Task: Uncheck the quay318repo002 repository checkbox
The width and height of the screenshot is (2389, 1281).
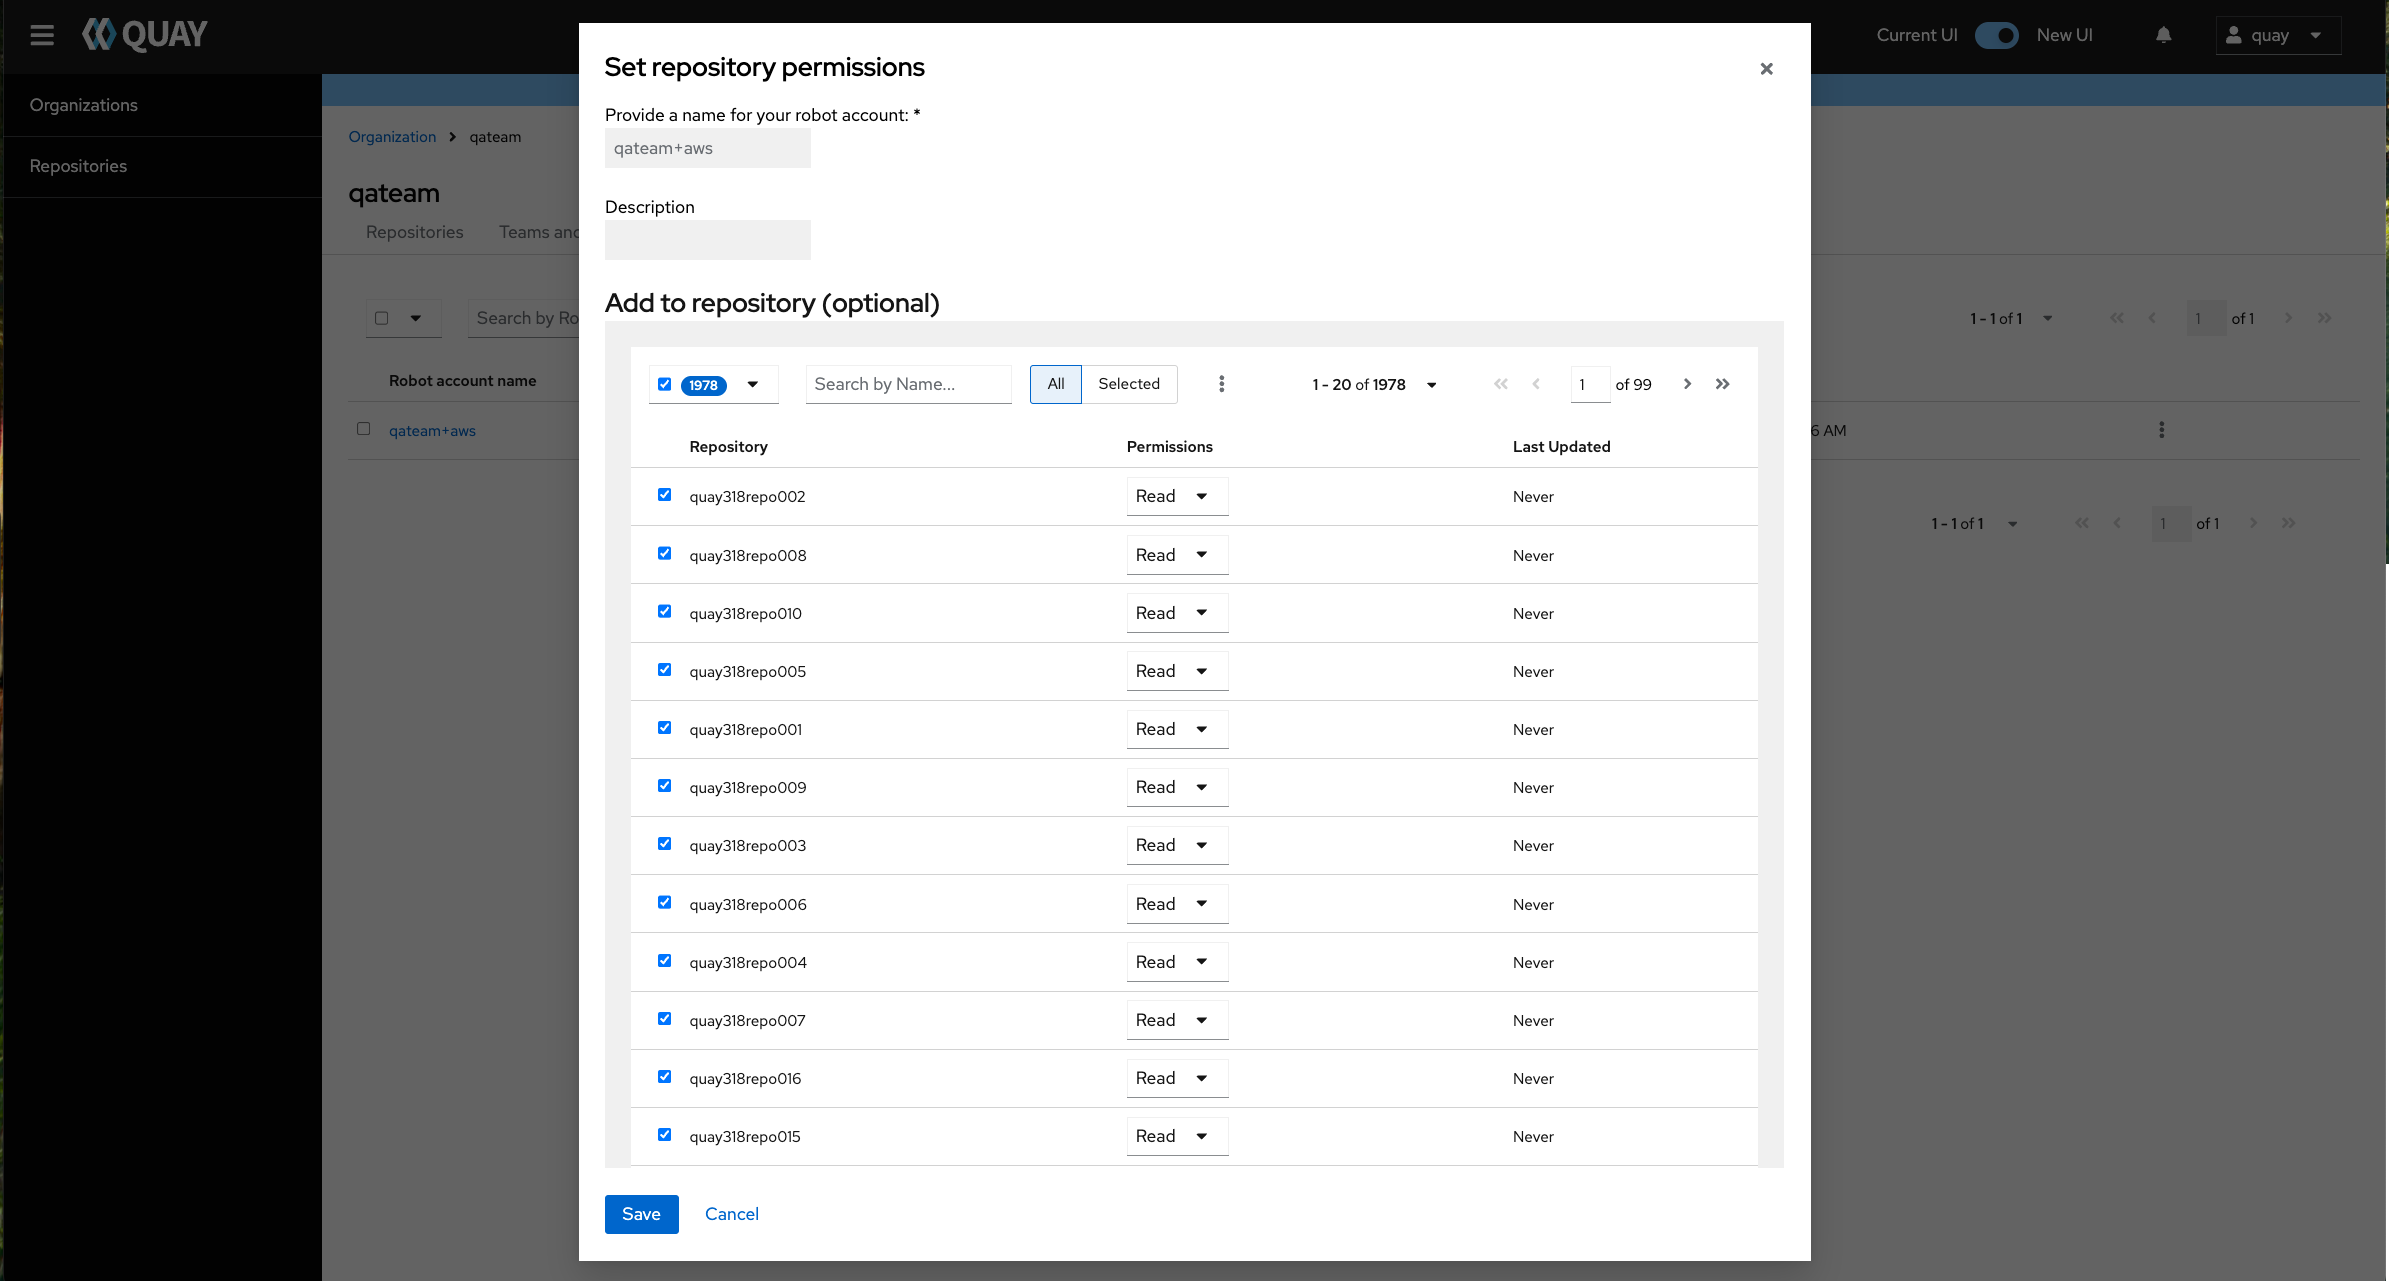Action: 664,495
